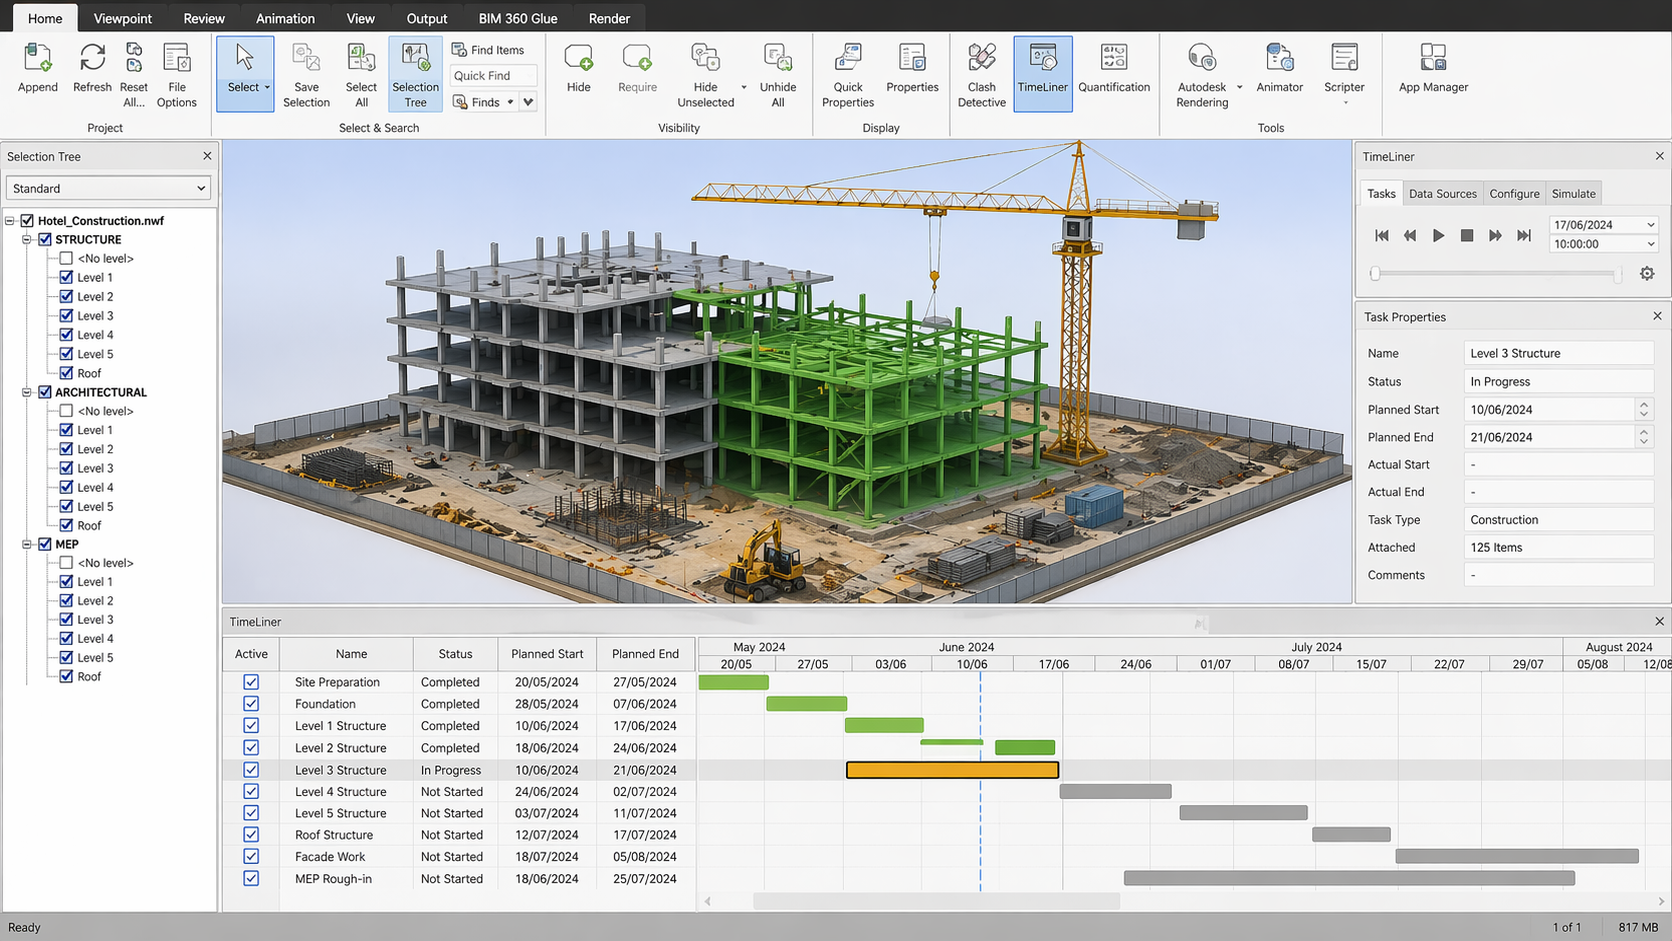1672x941 pixels.
Task: Open the Simulate tab in TimeLiner
Action: pos(1573,194)
